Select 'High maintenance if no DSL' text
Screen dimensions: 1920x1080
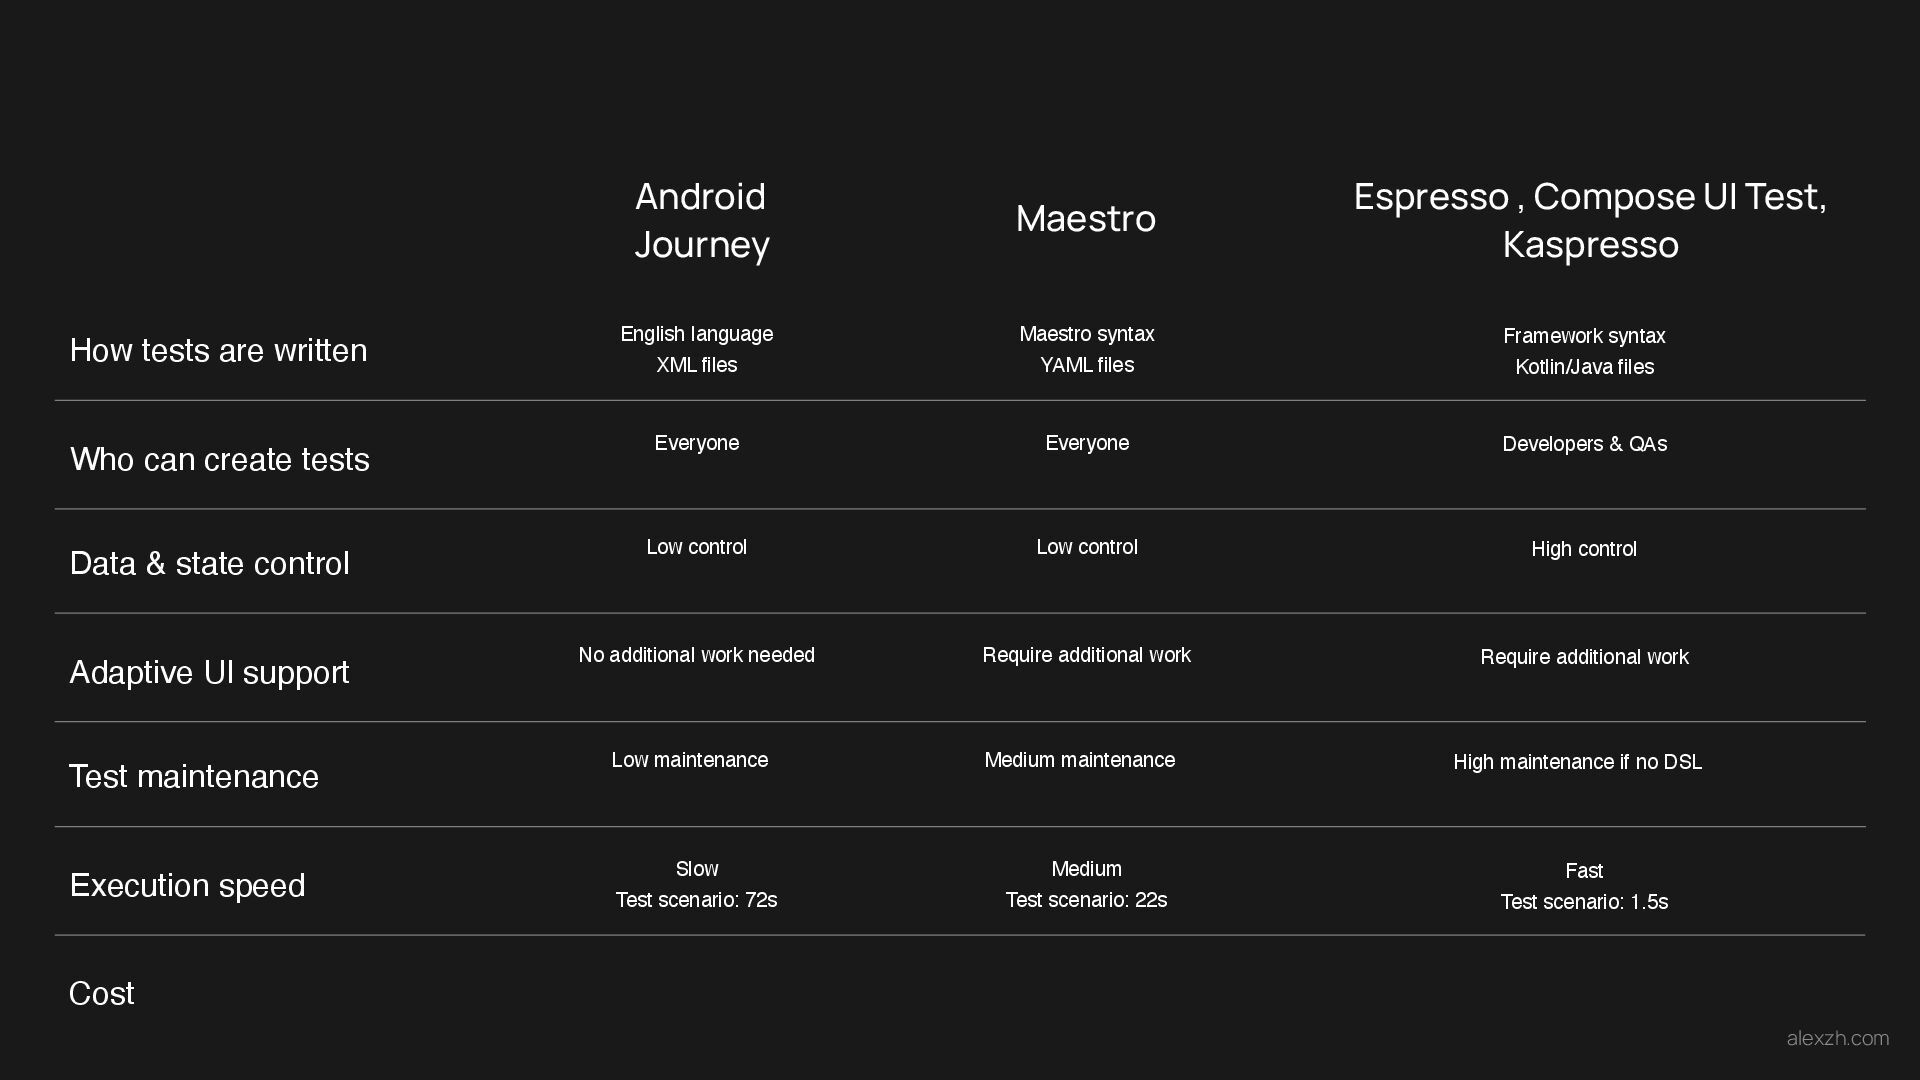(1577, 762)
